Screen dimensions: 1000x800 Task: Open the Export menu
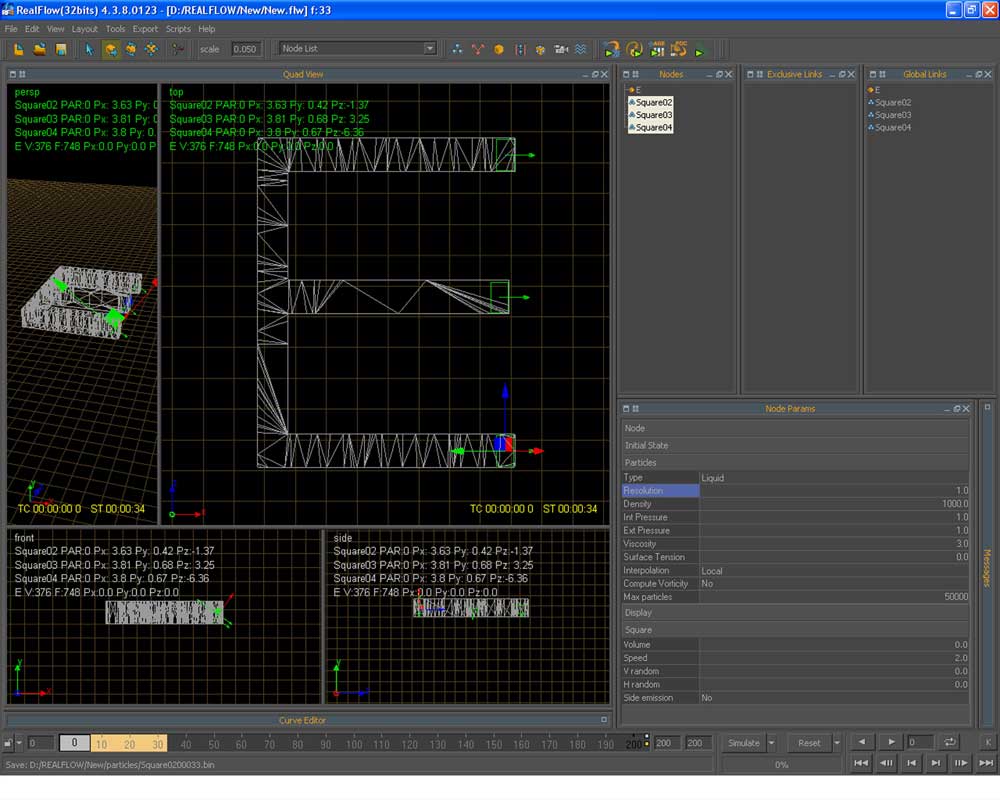click(145, 29)
